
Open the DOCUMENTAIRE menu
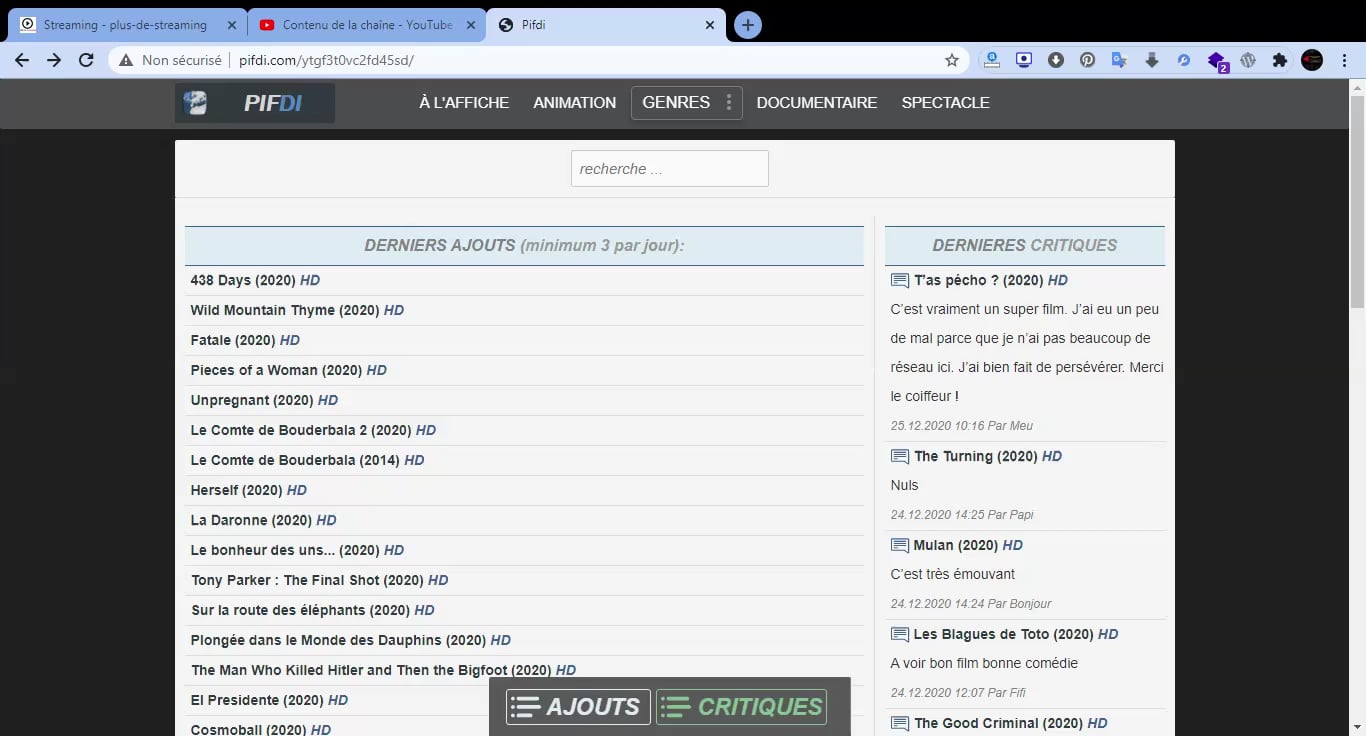click(x=817, y=102)
